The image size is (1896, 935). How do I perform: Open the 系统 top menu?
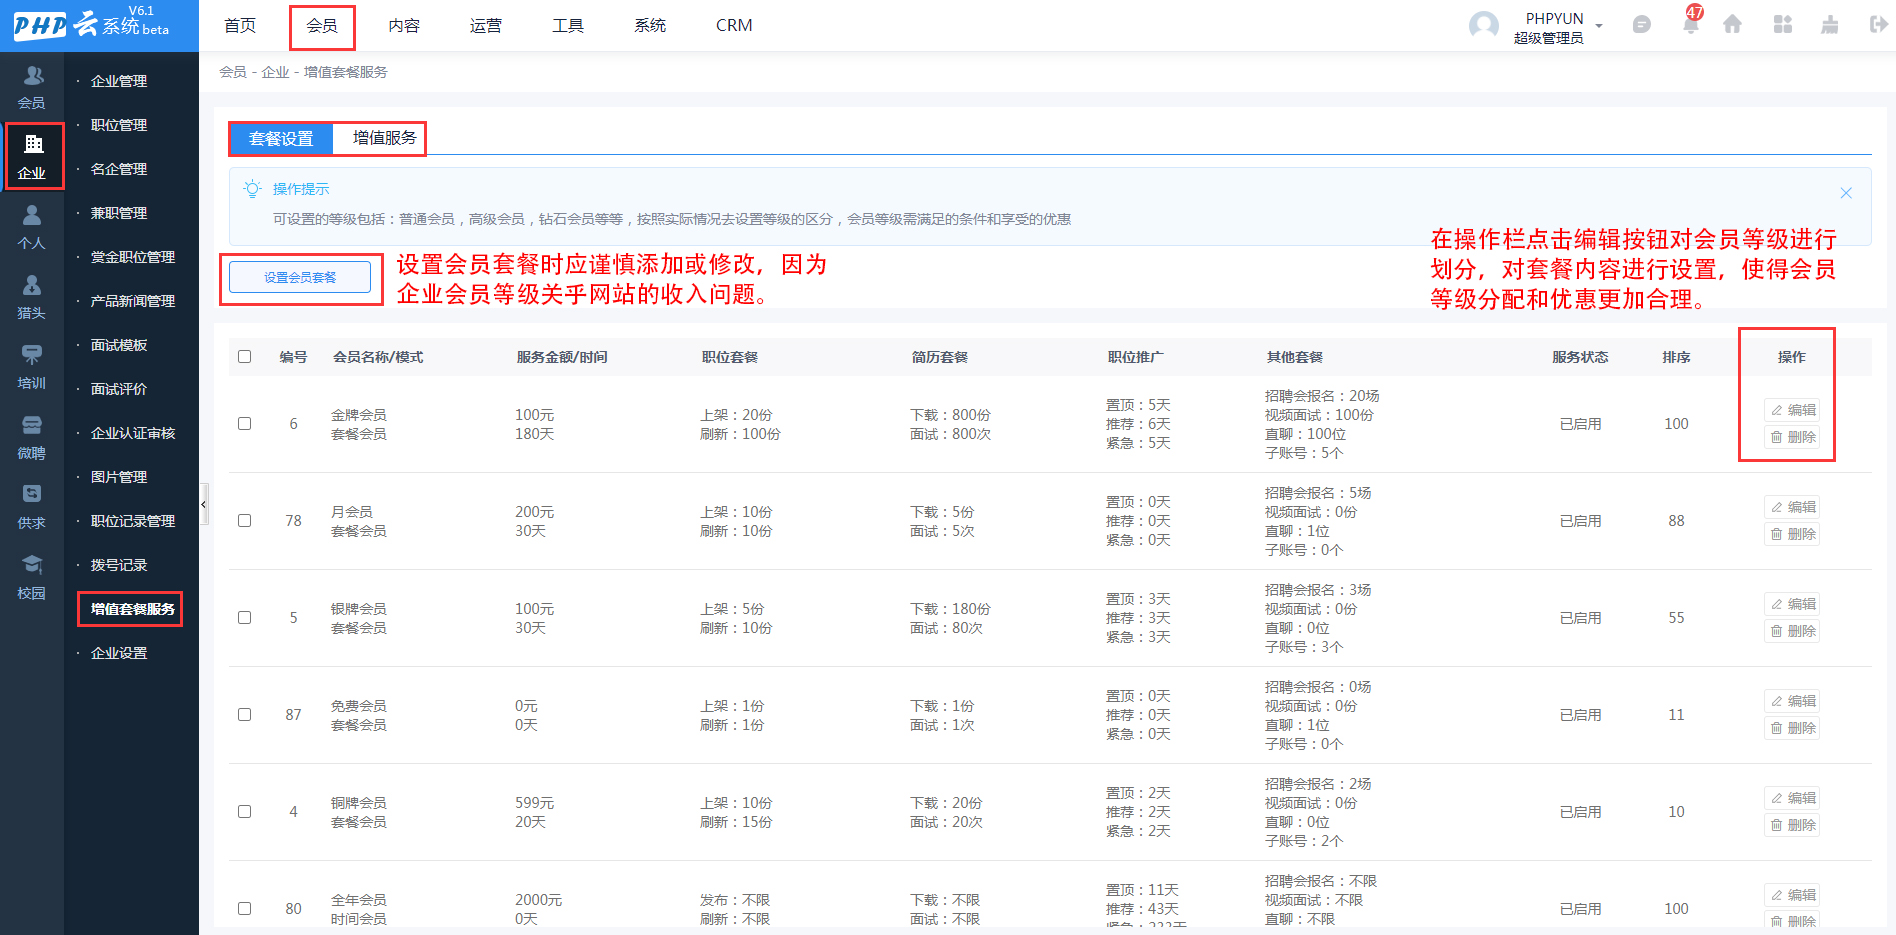(650, 26)
